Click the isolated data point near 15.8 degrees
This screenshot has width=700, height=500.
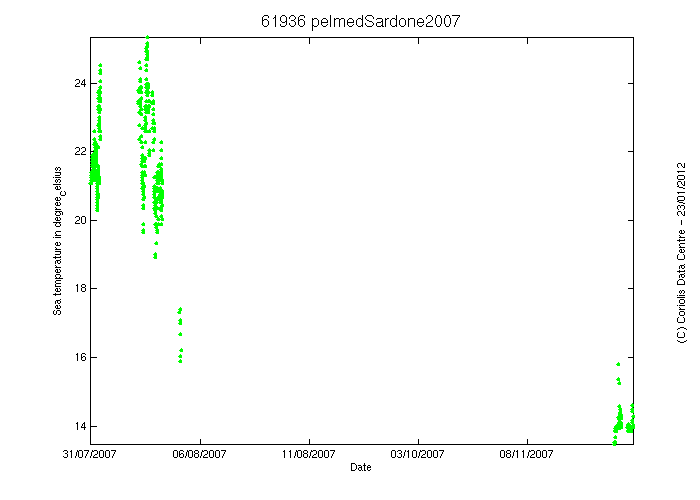click(618, 364)
